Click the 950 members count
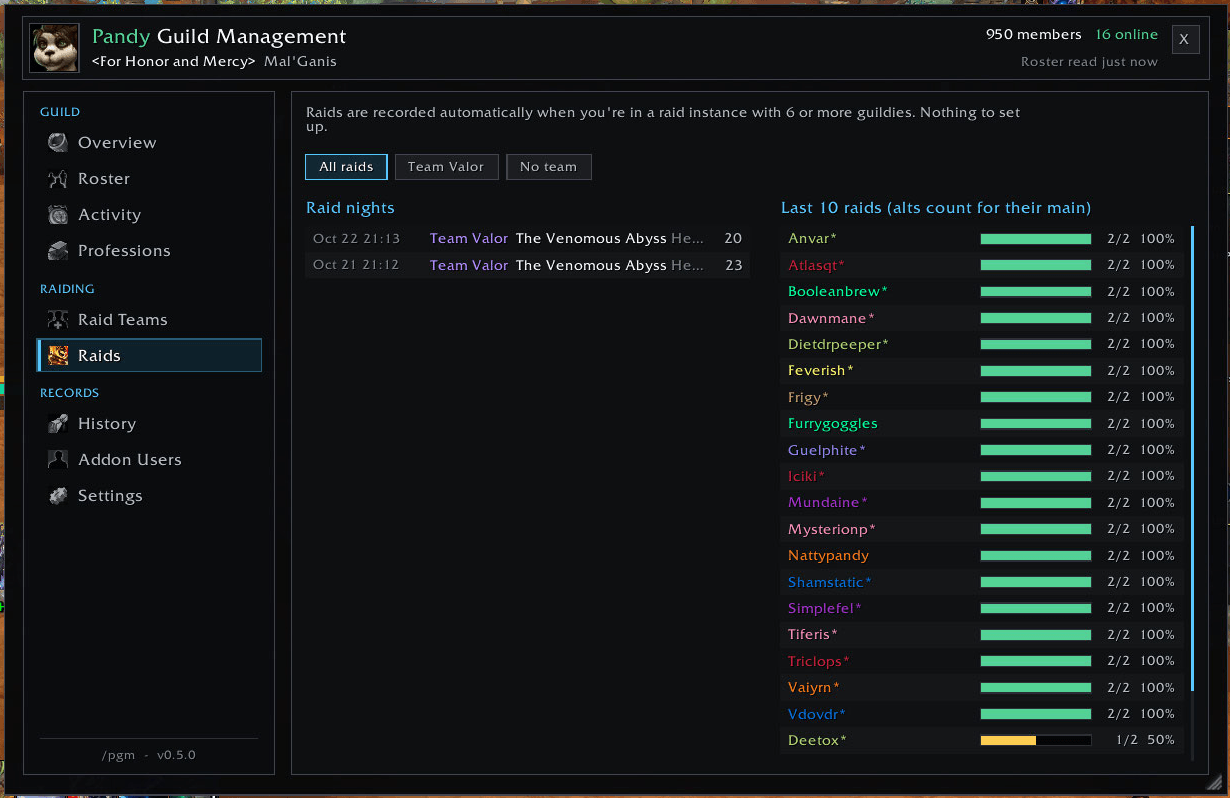 (x=1034, y=35)
